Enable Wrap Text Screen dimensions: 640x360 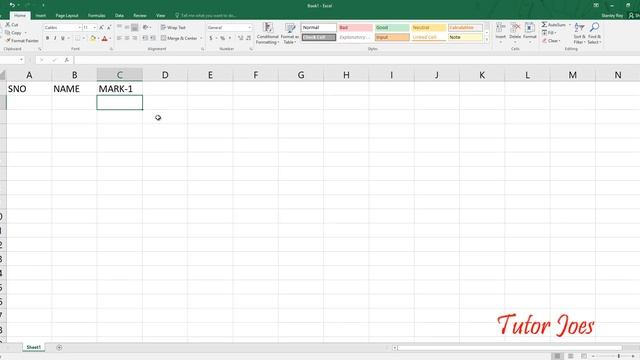[173, 27]
